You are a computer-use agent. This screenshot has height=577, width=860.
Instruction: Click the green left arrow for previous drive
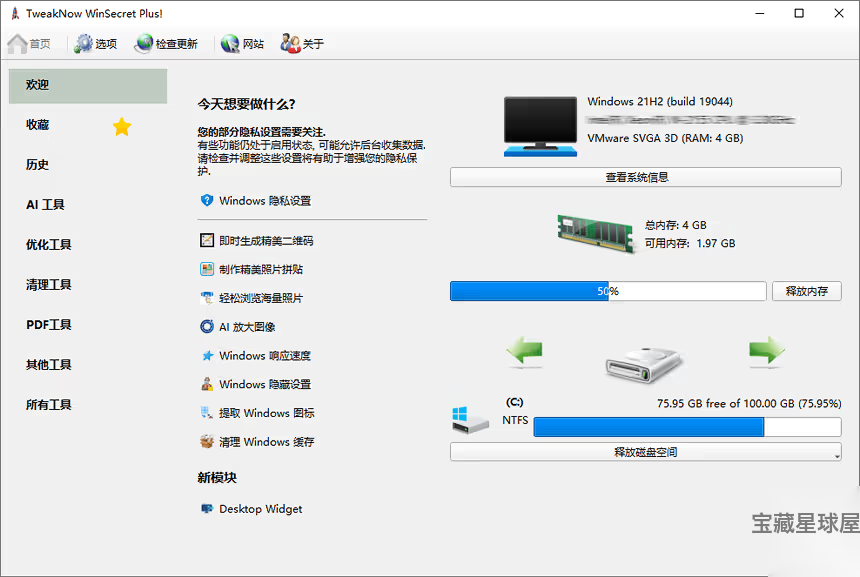coord(525,350)
